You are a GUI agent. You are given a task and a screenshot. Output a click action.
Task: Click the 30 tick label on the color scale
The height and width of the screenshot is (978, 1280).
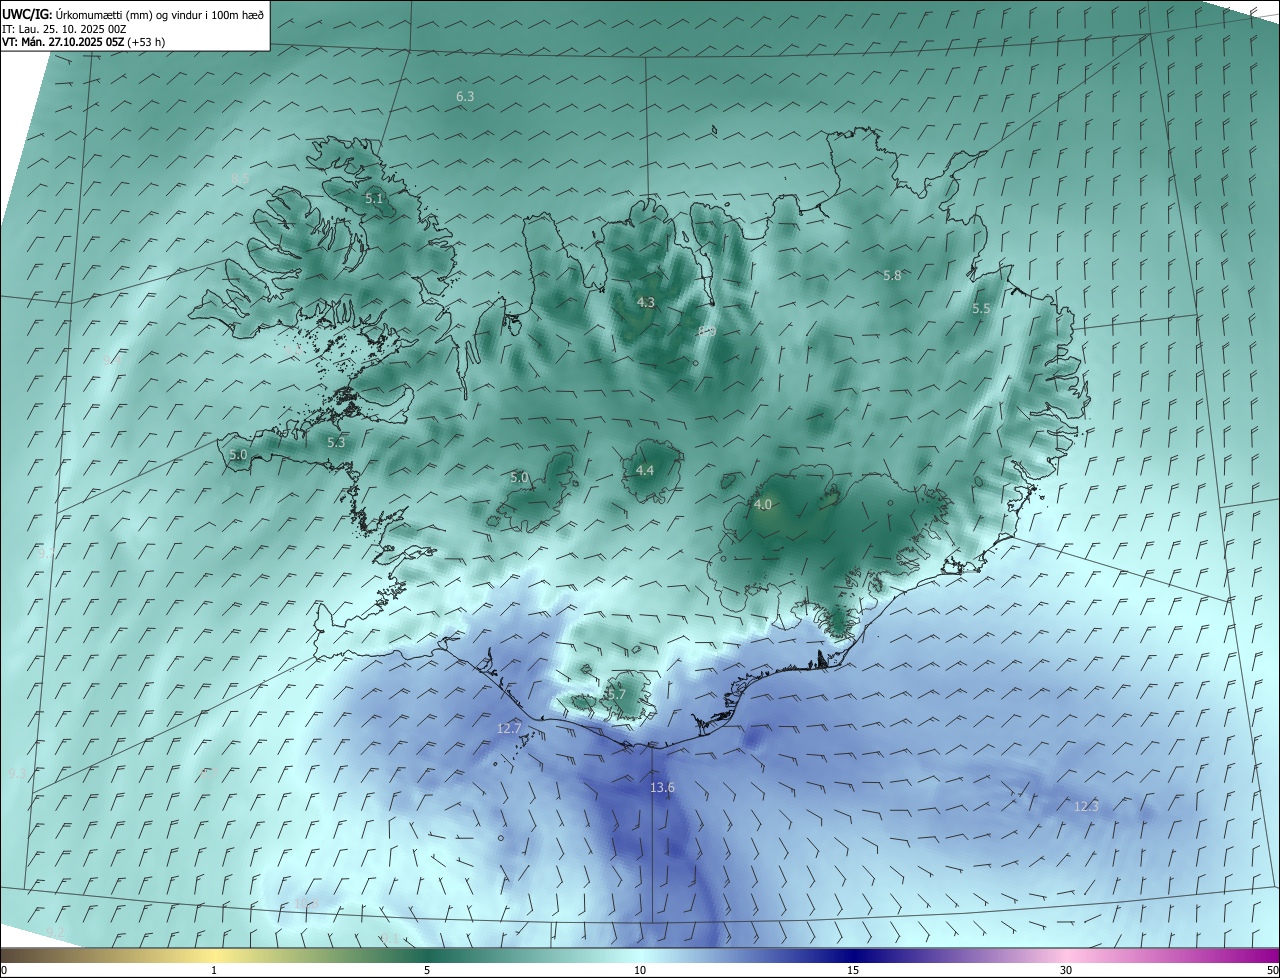pos(1066,971)
